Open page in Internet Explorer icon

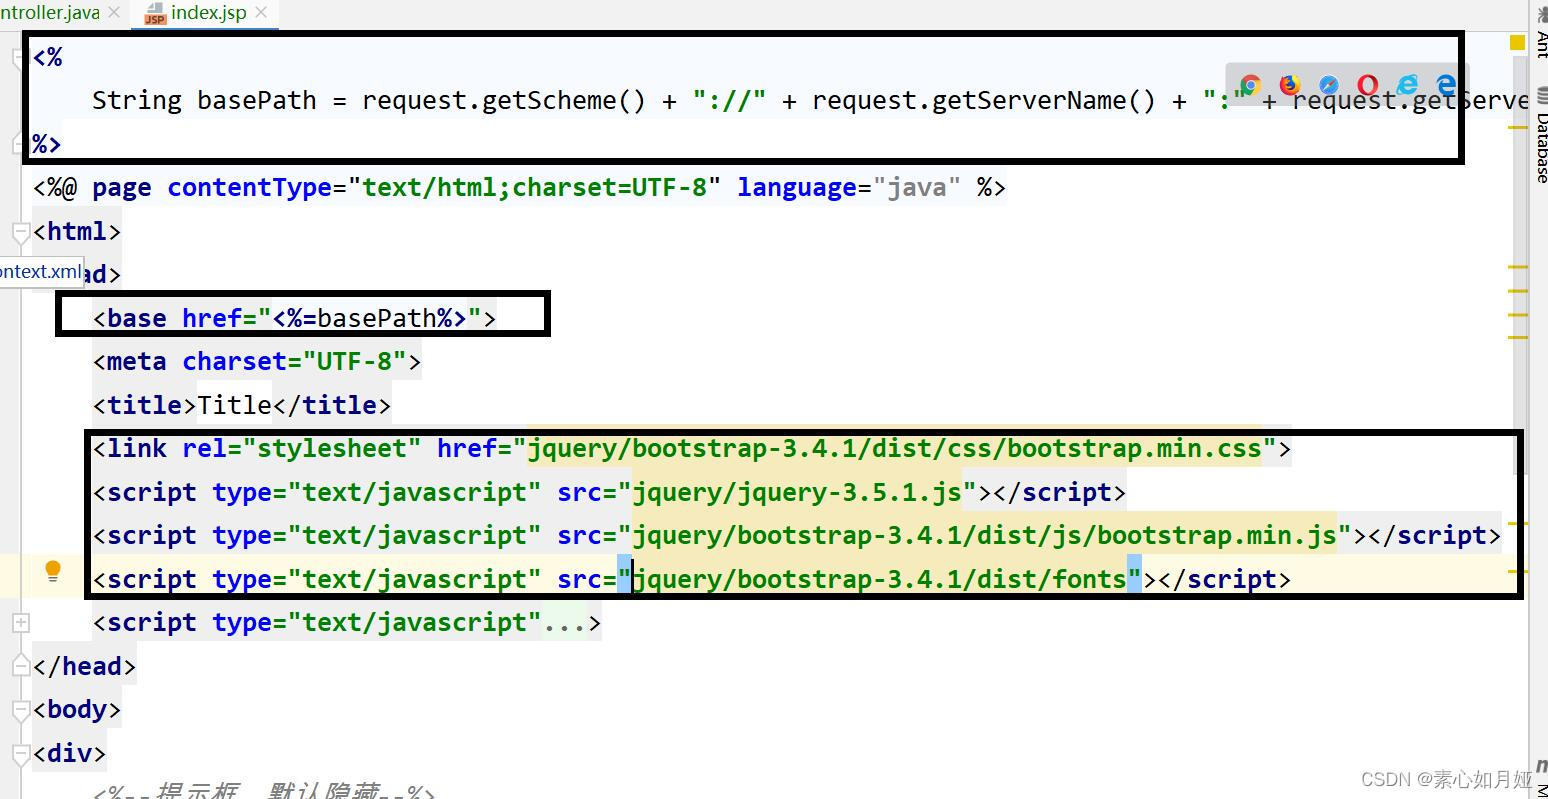coord(1407,85)
